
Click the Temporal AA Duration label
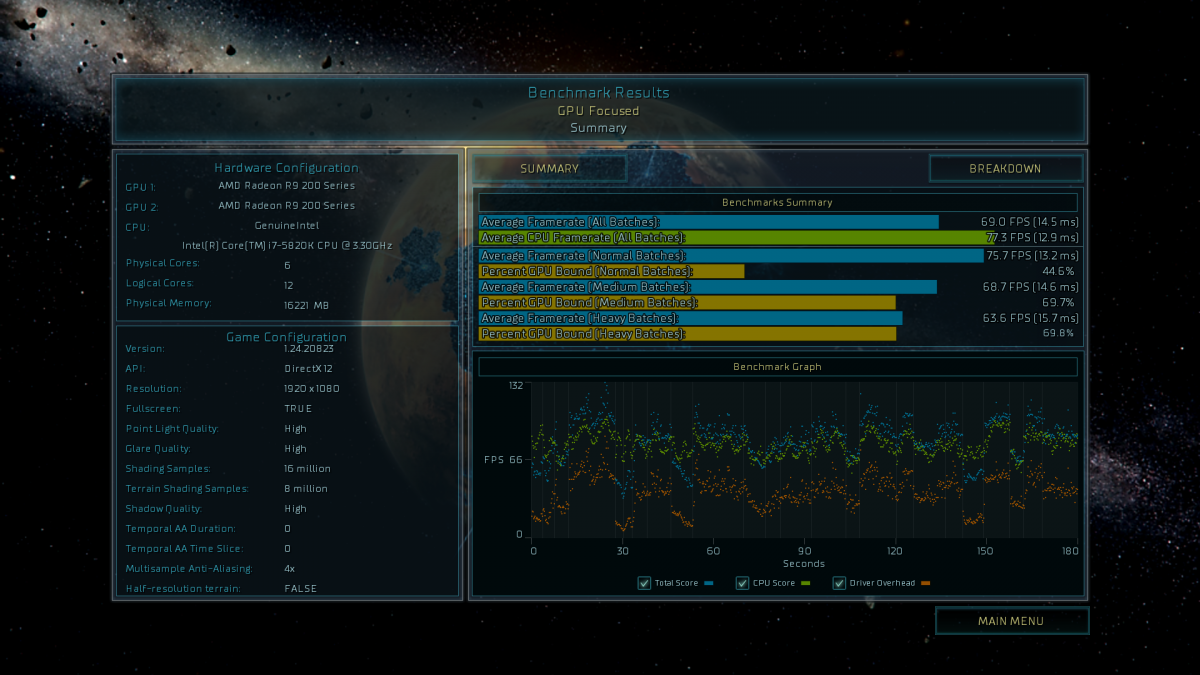coord(180,529)
